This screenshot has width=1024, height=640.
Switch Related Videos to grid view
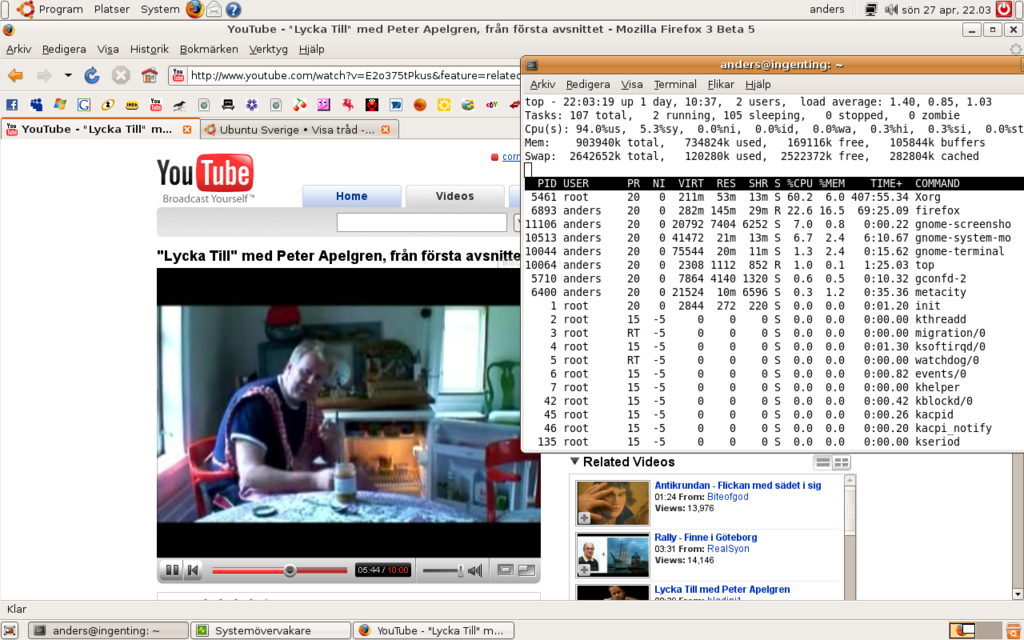pos(841,462)
